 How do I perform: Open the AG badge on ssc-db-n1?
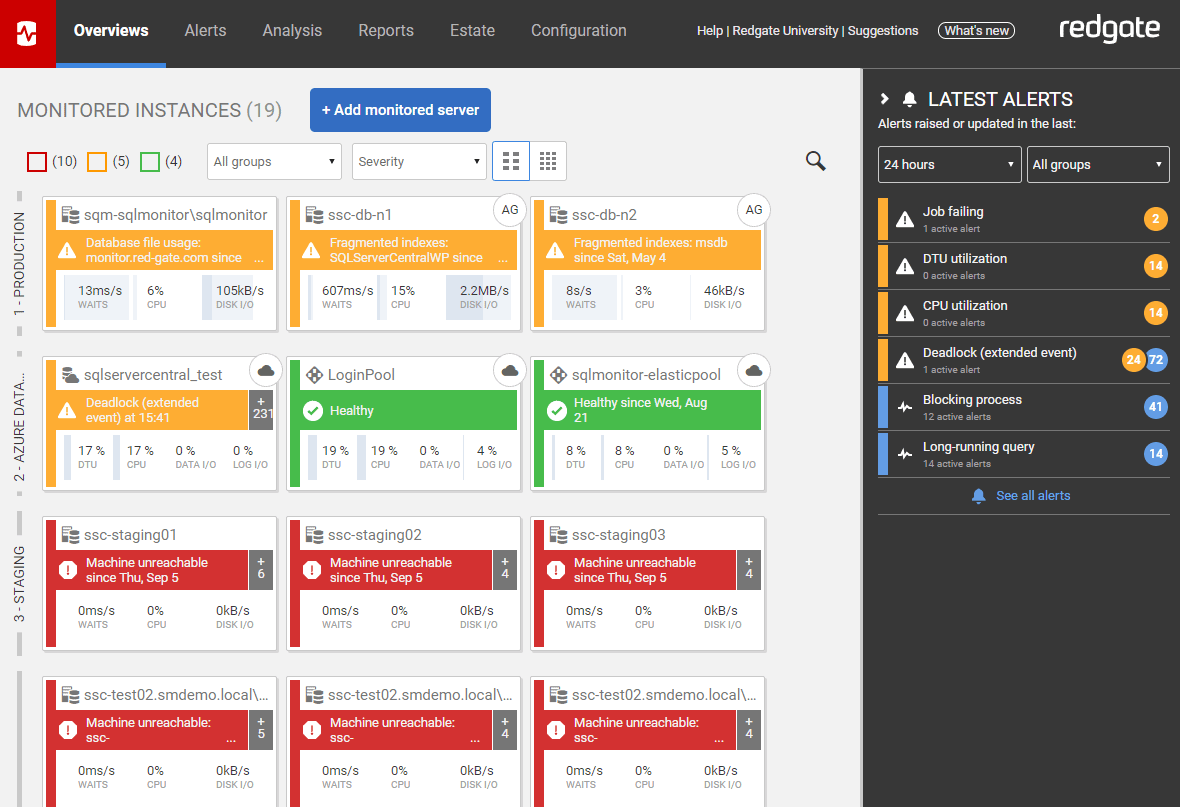(x=509, y=210)
